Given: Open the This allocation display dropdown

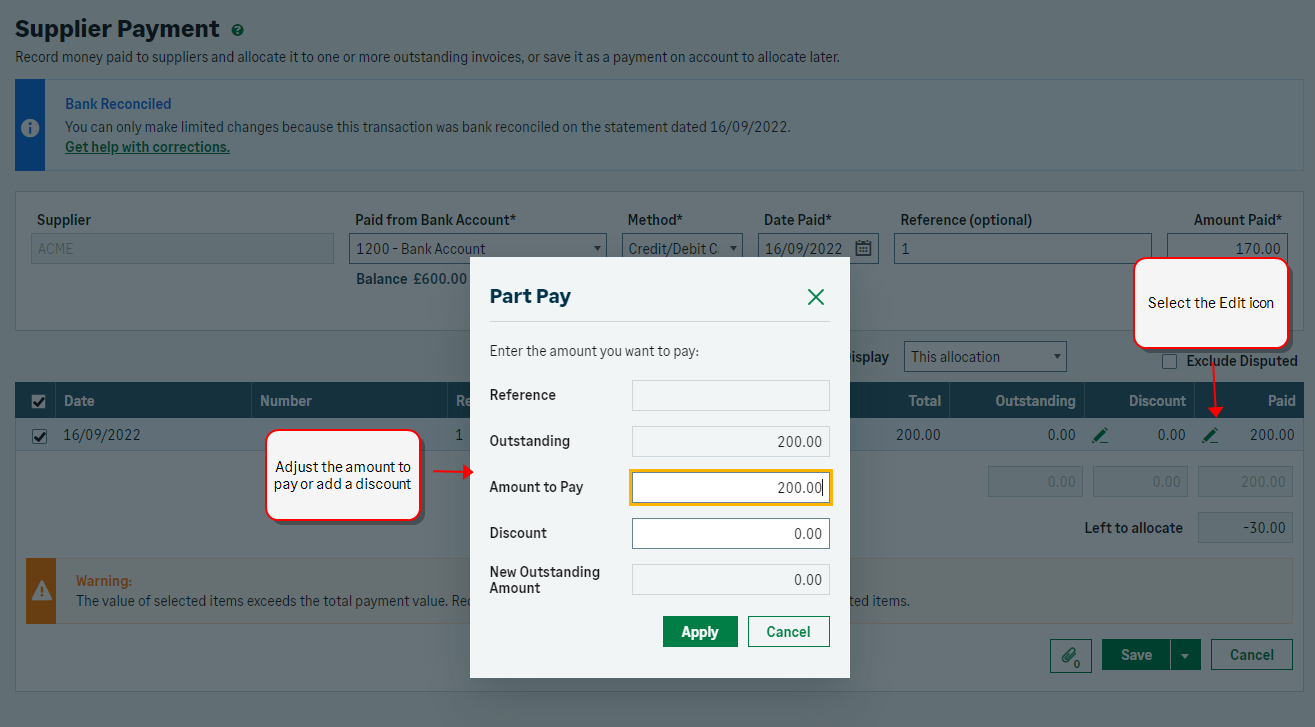Looking at the screenshot, I should pyautogui.click(x=985, y=357).
